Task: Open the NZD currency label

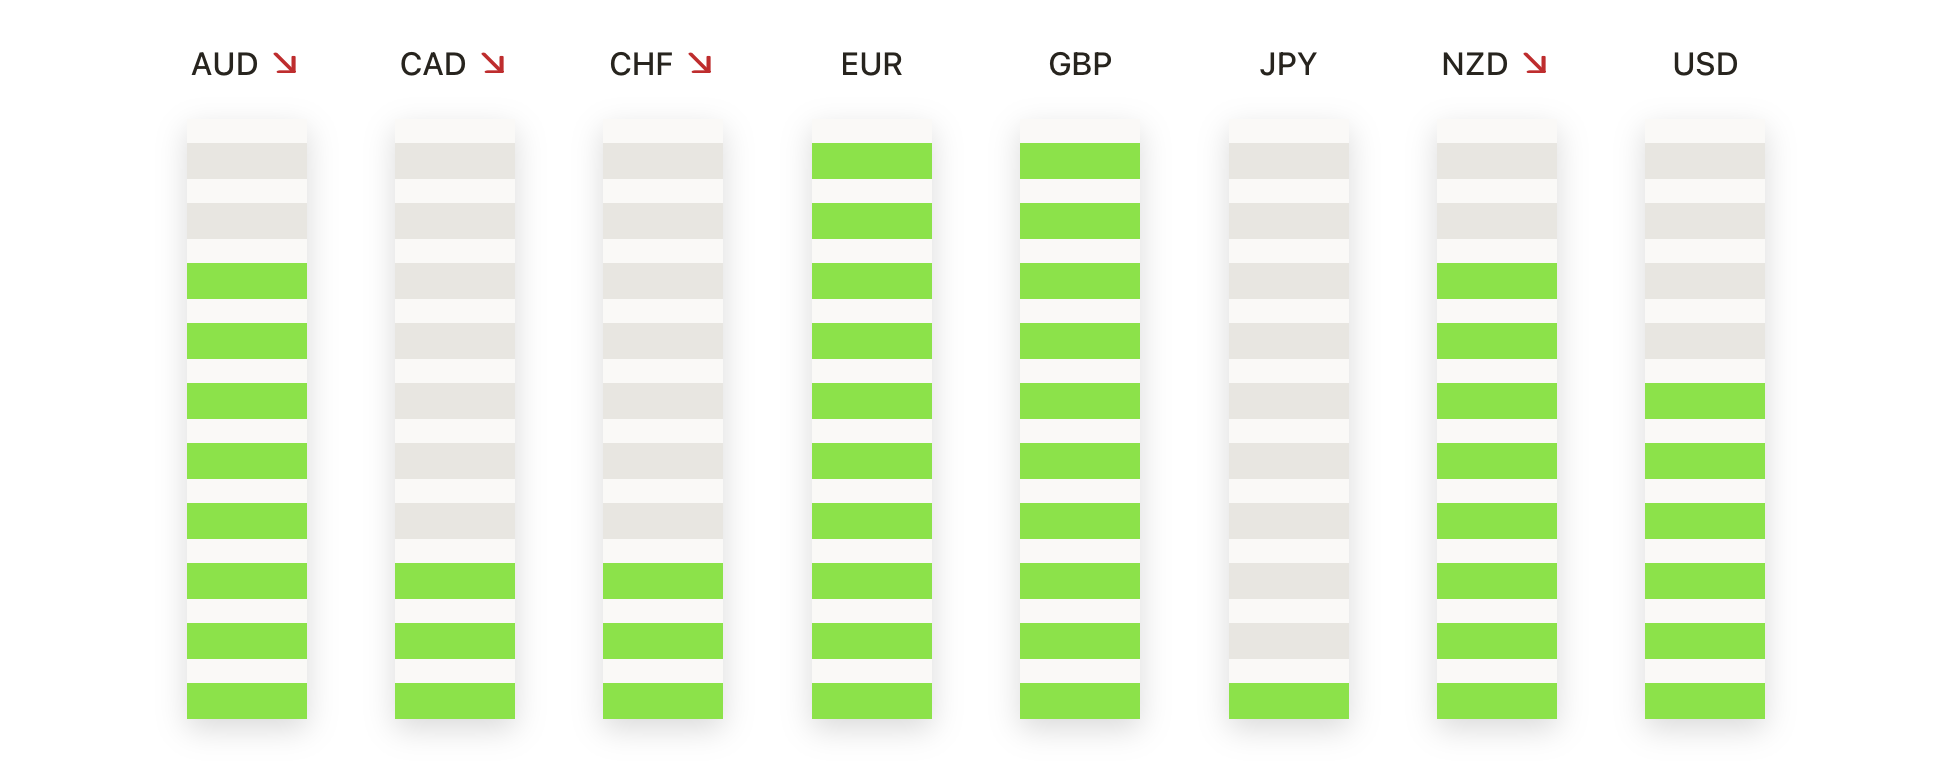Action: coord(1475,64)
